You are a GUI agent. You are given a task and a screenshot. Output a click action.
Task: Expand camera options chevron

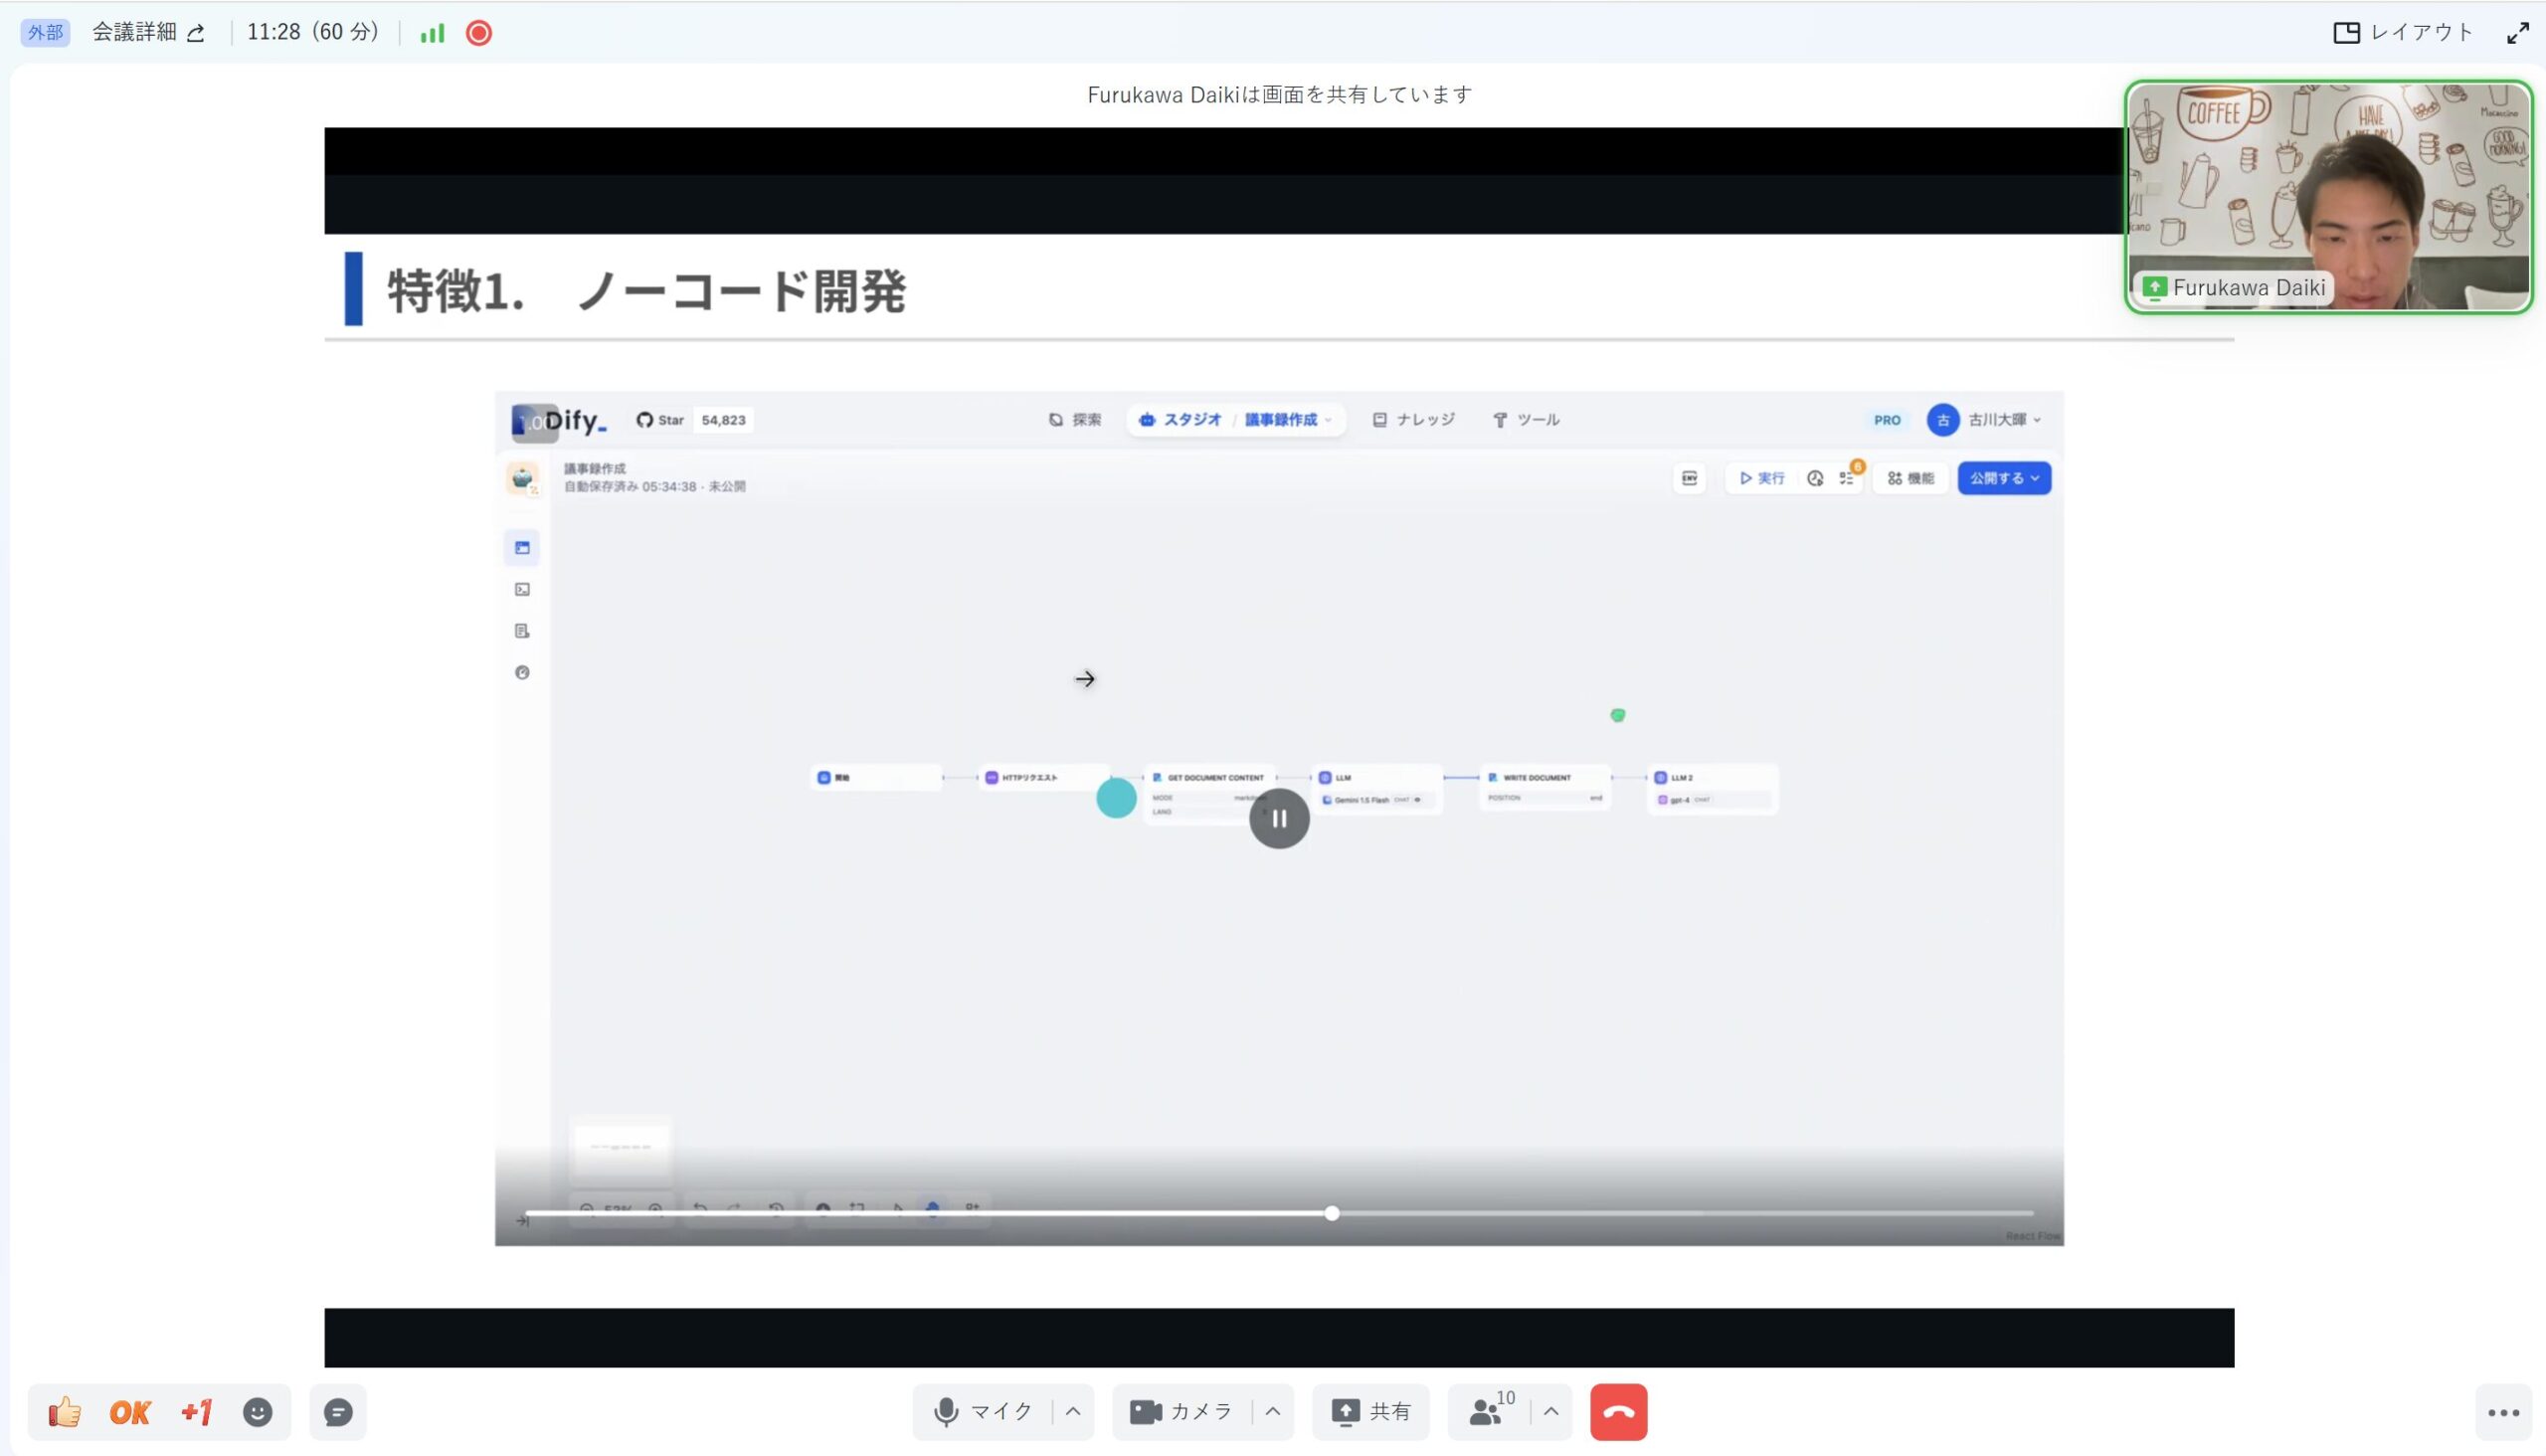click(1273, 1411)
